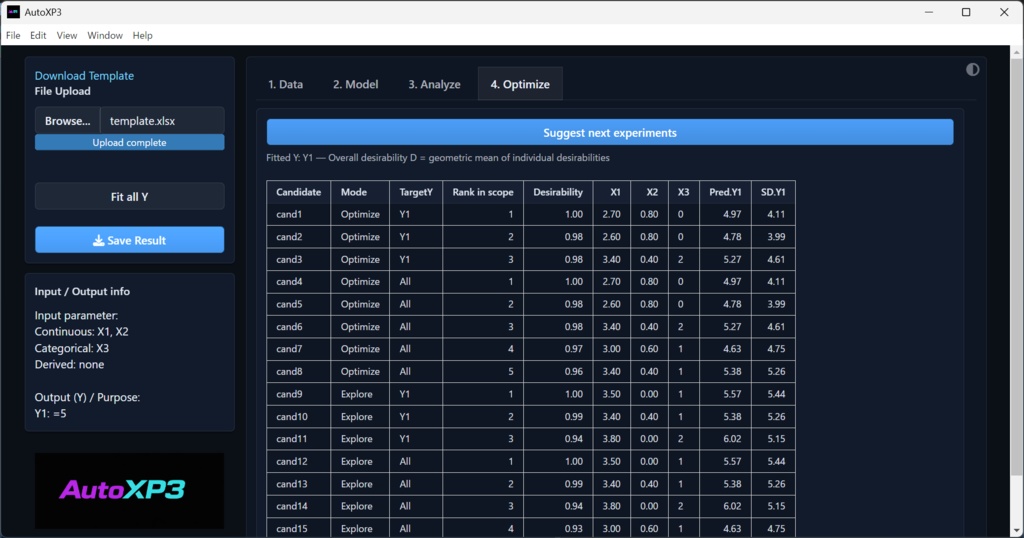Select the cand3 cell
The width and height of the screenshot is (1024, 538).
tap(298, 259)
